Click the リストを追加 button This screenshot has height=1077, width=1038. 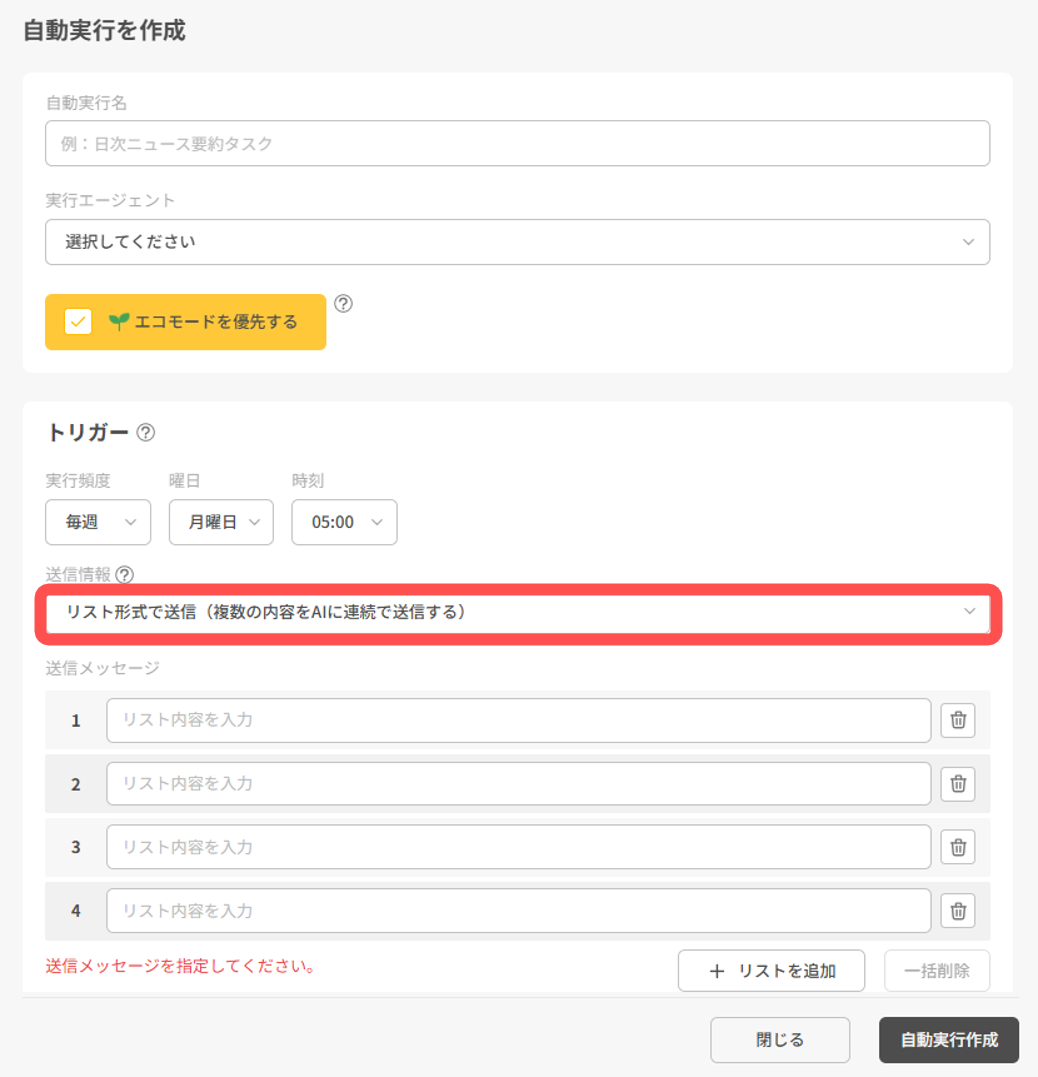(x=771, y=971)
